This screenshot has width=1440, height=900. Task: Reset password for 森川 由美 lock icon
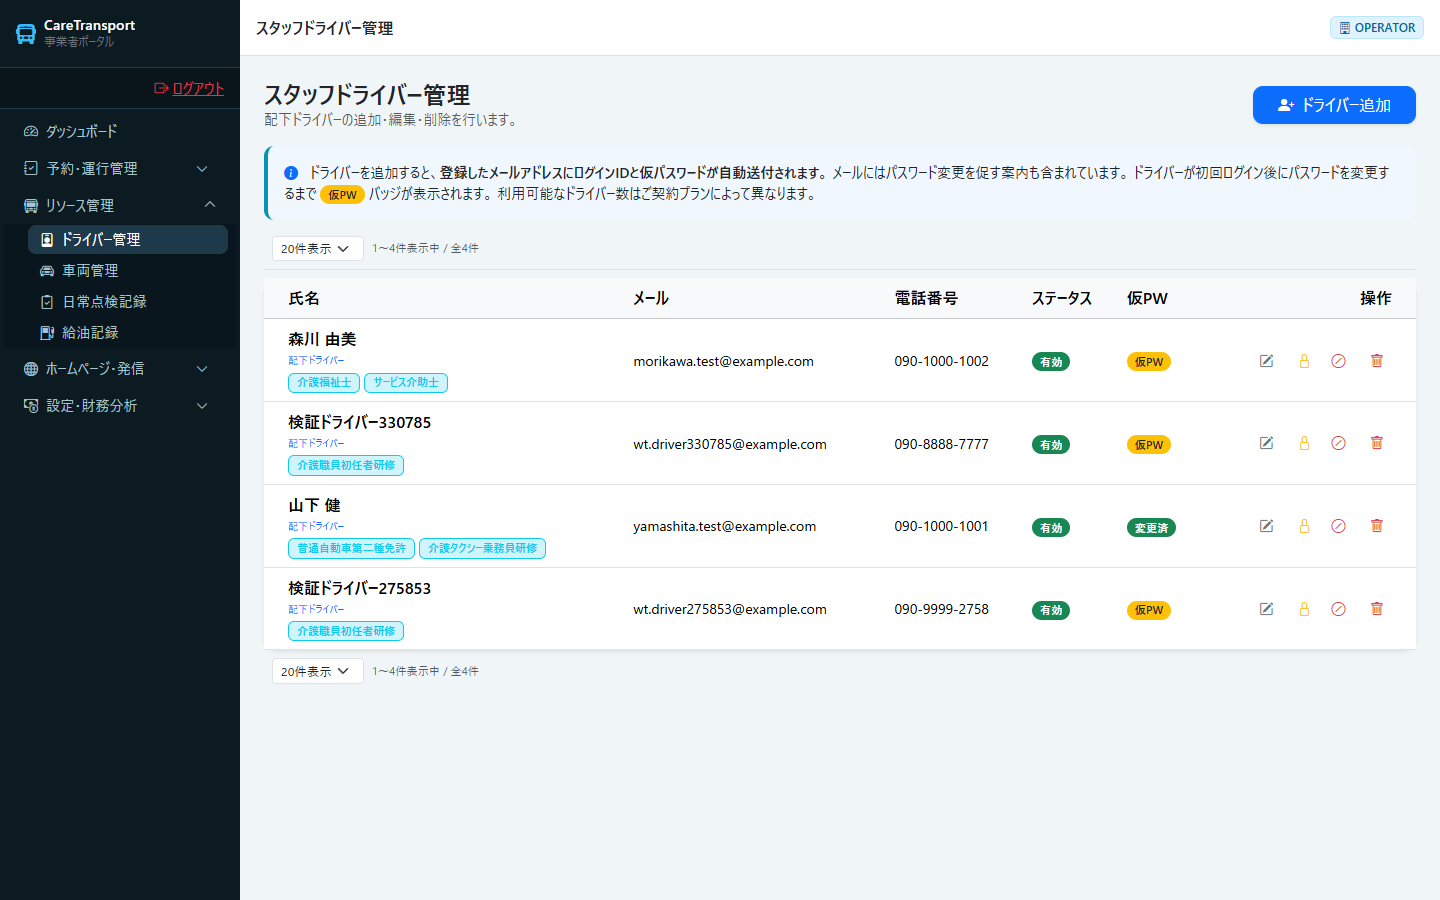tap(1304, 361)
